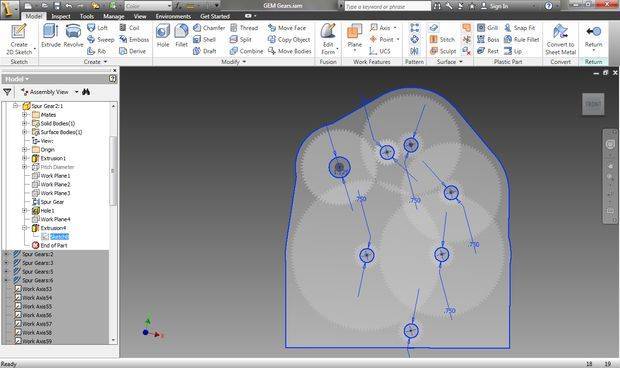Select the Extrude tool
Viewport: 620px width, 368px height.
pos(51,36)
